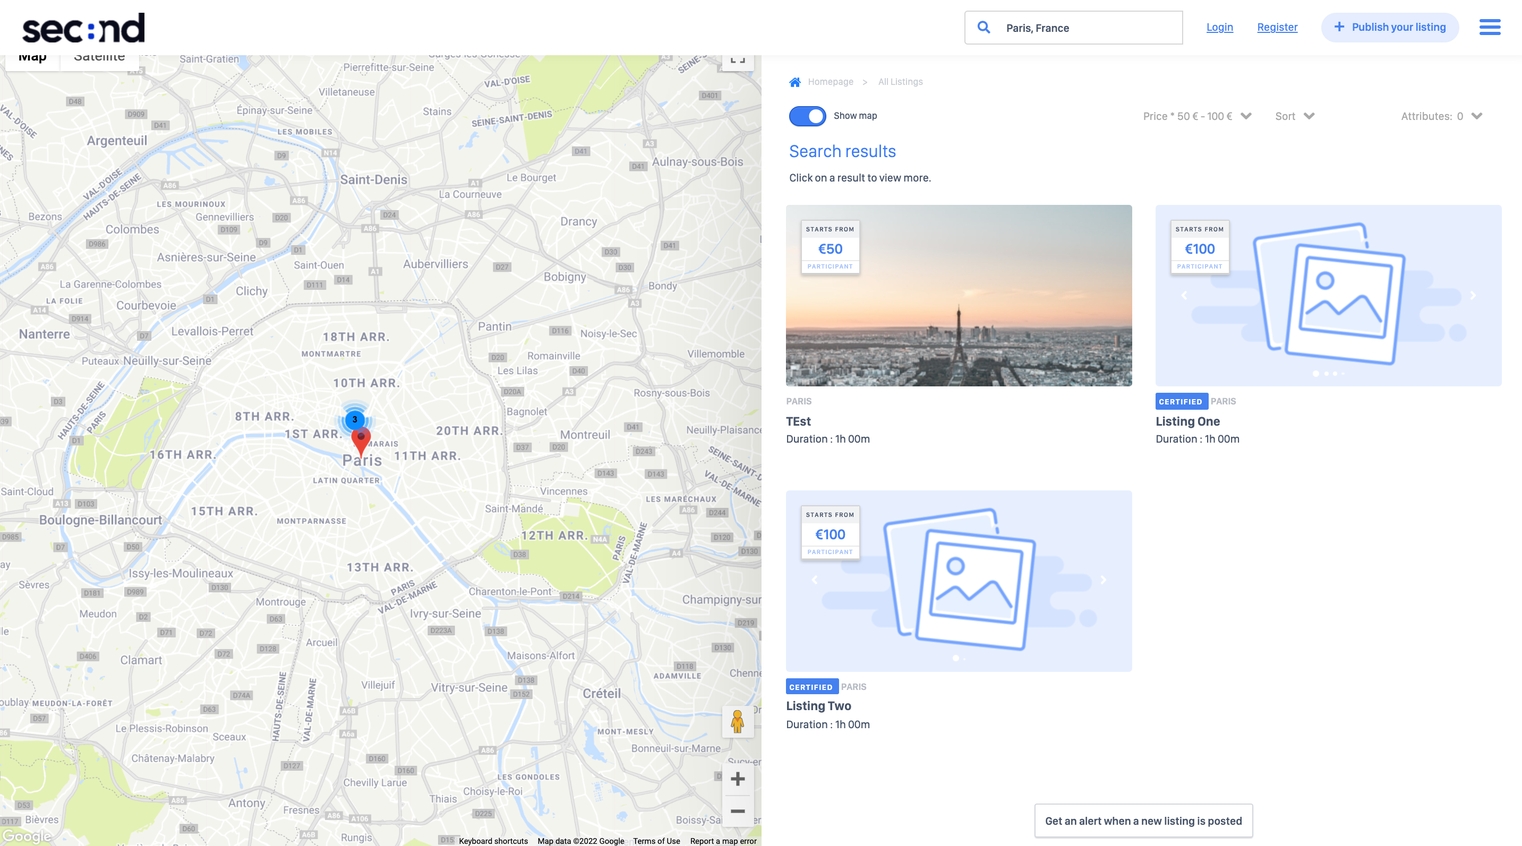Expand the Attributes dropdown
This screenshot has width=1522, height=846.
1440,116
